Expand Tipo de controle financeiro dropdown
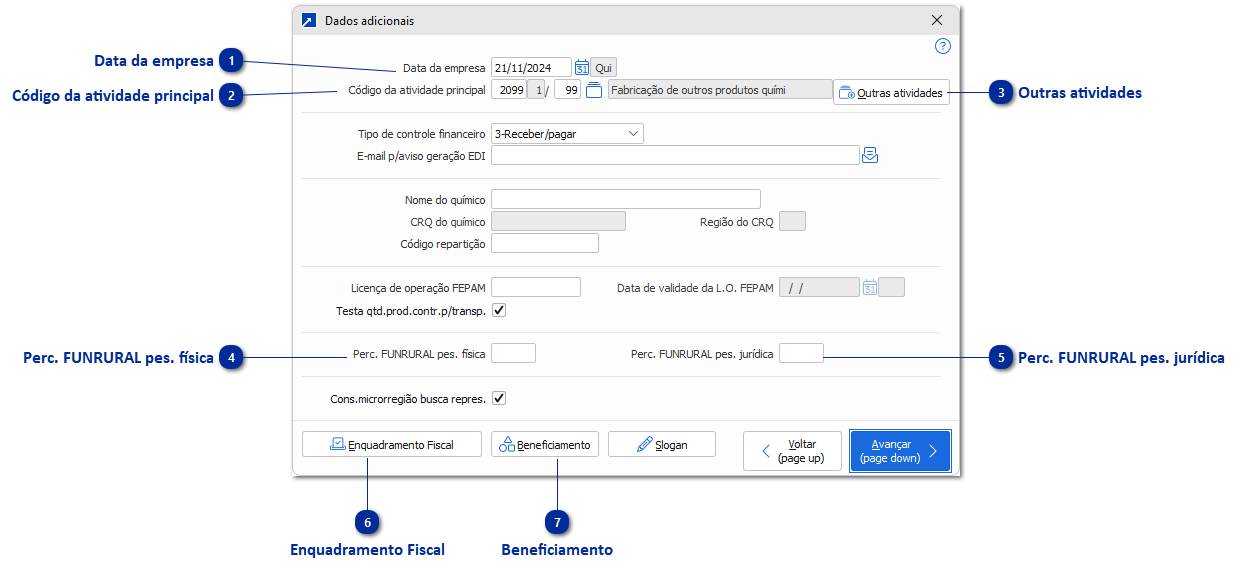Image resolution: width=1241 pixels, height=576 pixels. [633, 133]
